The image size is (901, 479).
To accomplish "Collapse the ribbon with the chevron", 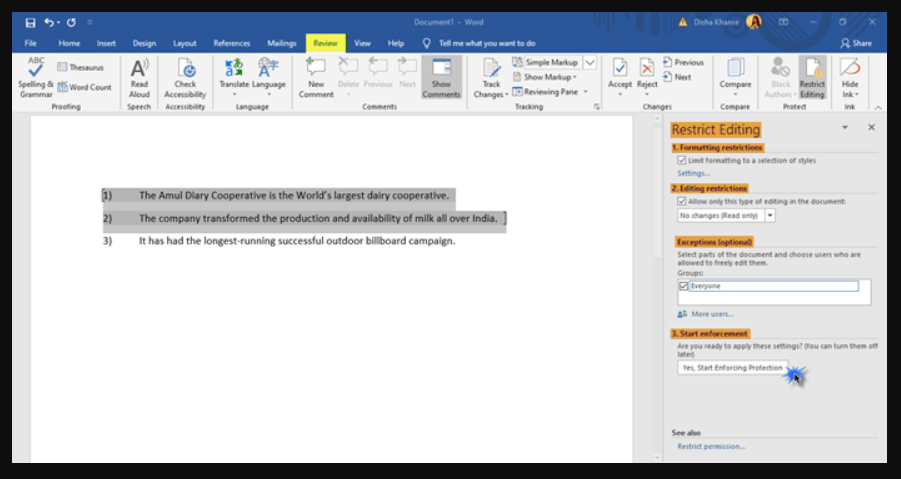I will [x=878, y=107].
